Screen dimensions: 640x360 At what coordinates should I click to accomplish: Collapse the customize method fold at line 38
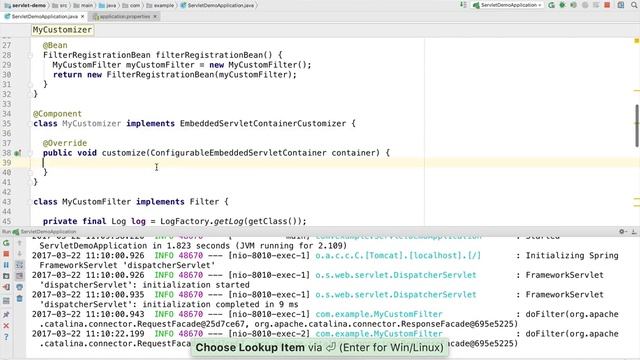30,153
